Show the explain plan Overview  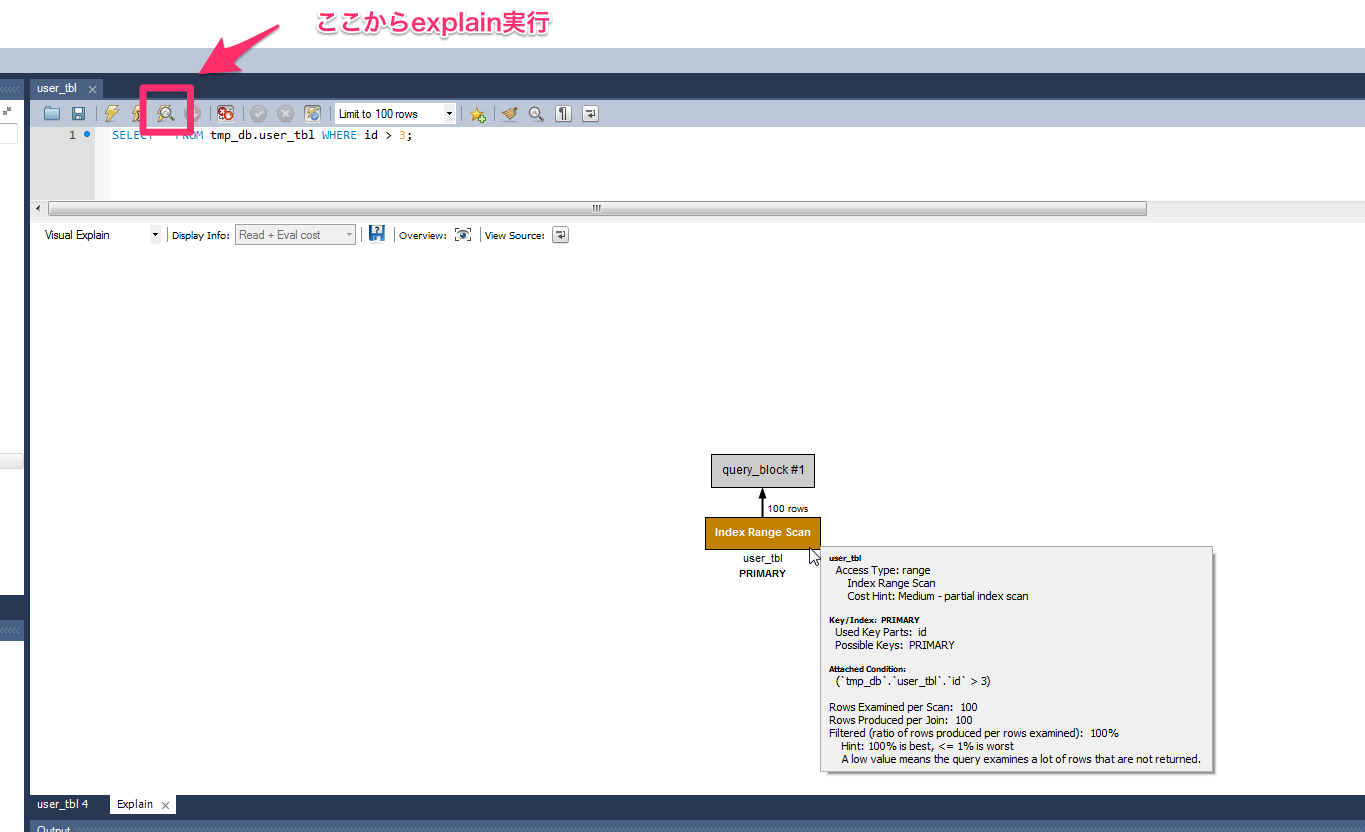[x=462, y=234]
